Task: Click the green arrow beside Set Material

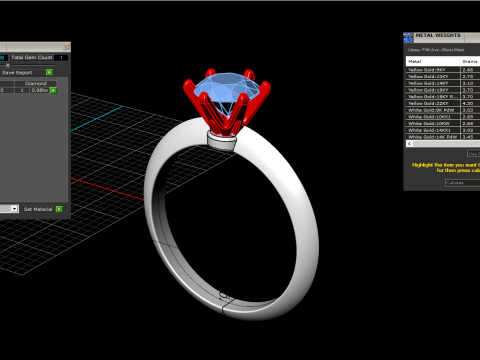Action: tap(59, 209)
